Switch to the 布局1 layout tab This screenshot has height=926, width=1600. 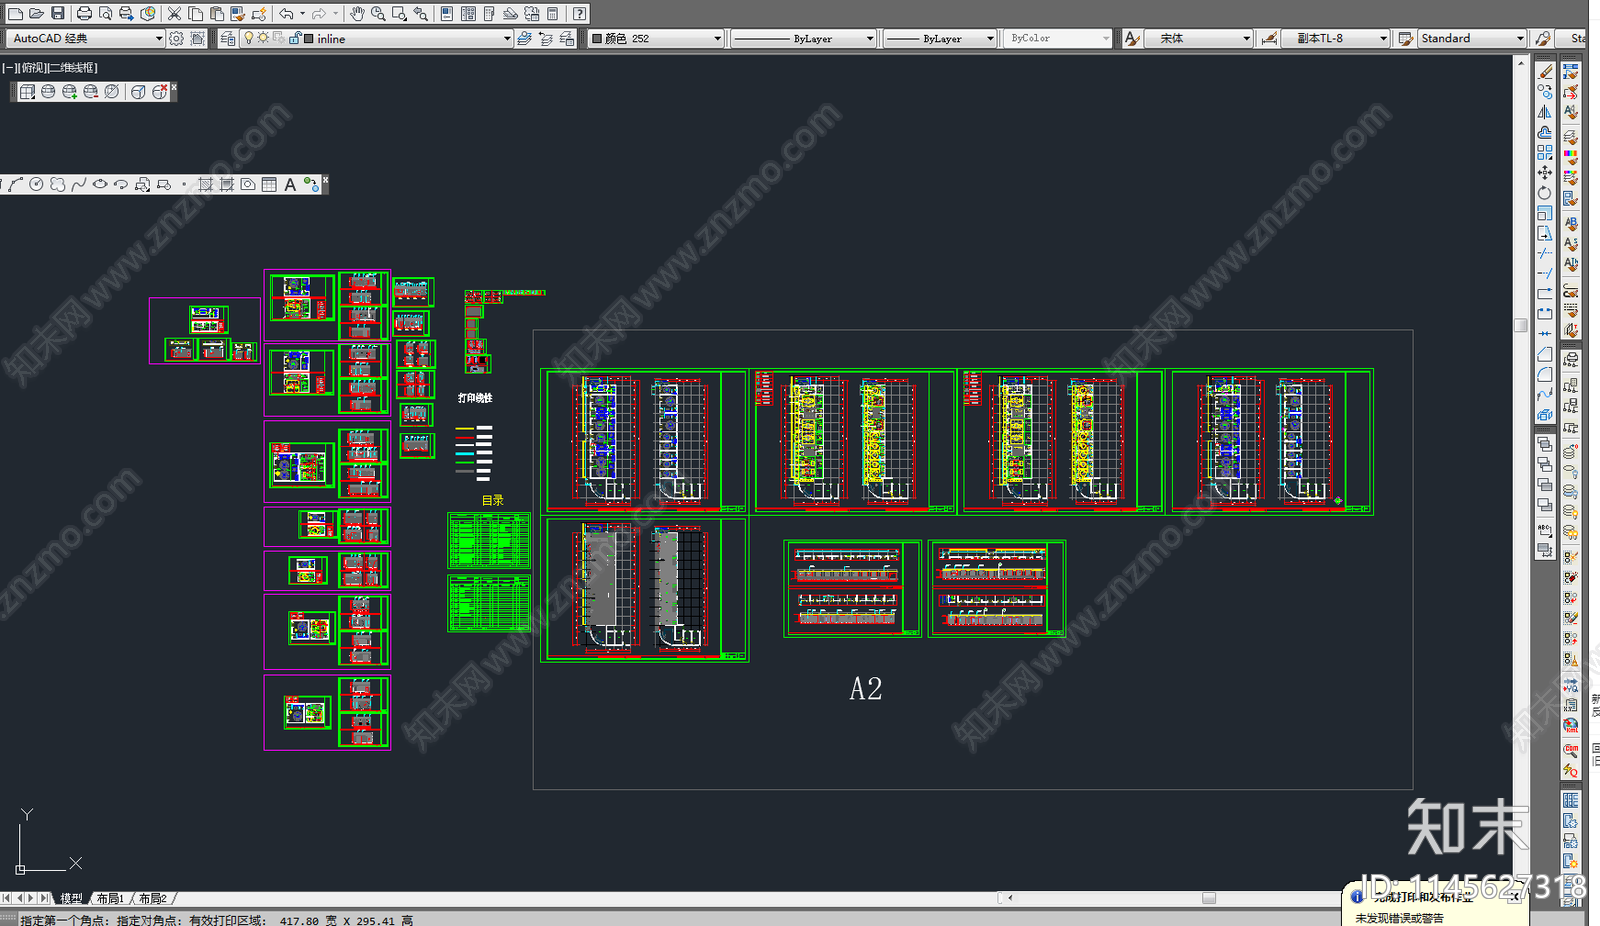click(x=110, y=899)
